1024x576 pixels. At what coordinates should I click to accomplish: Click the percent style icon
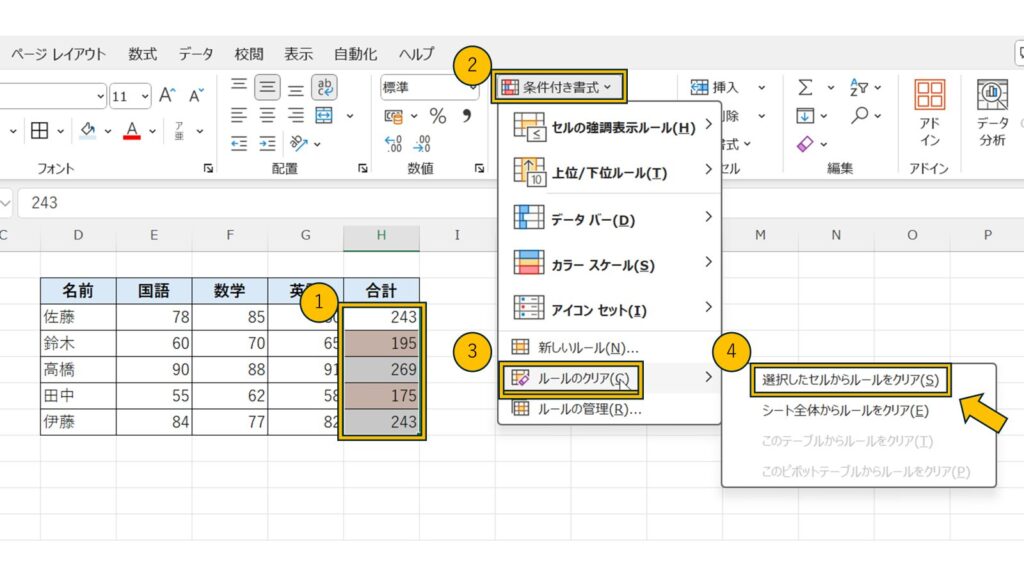(x=438, y=116)
